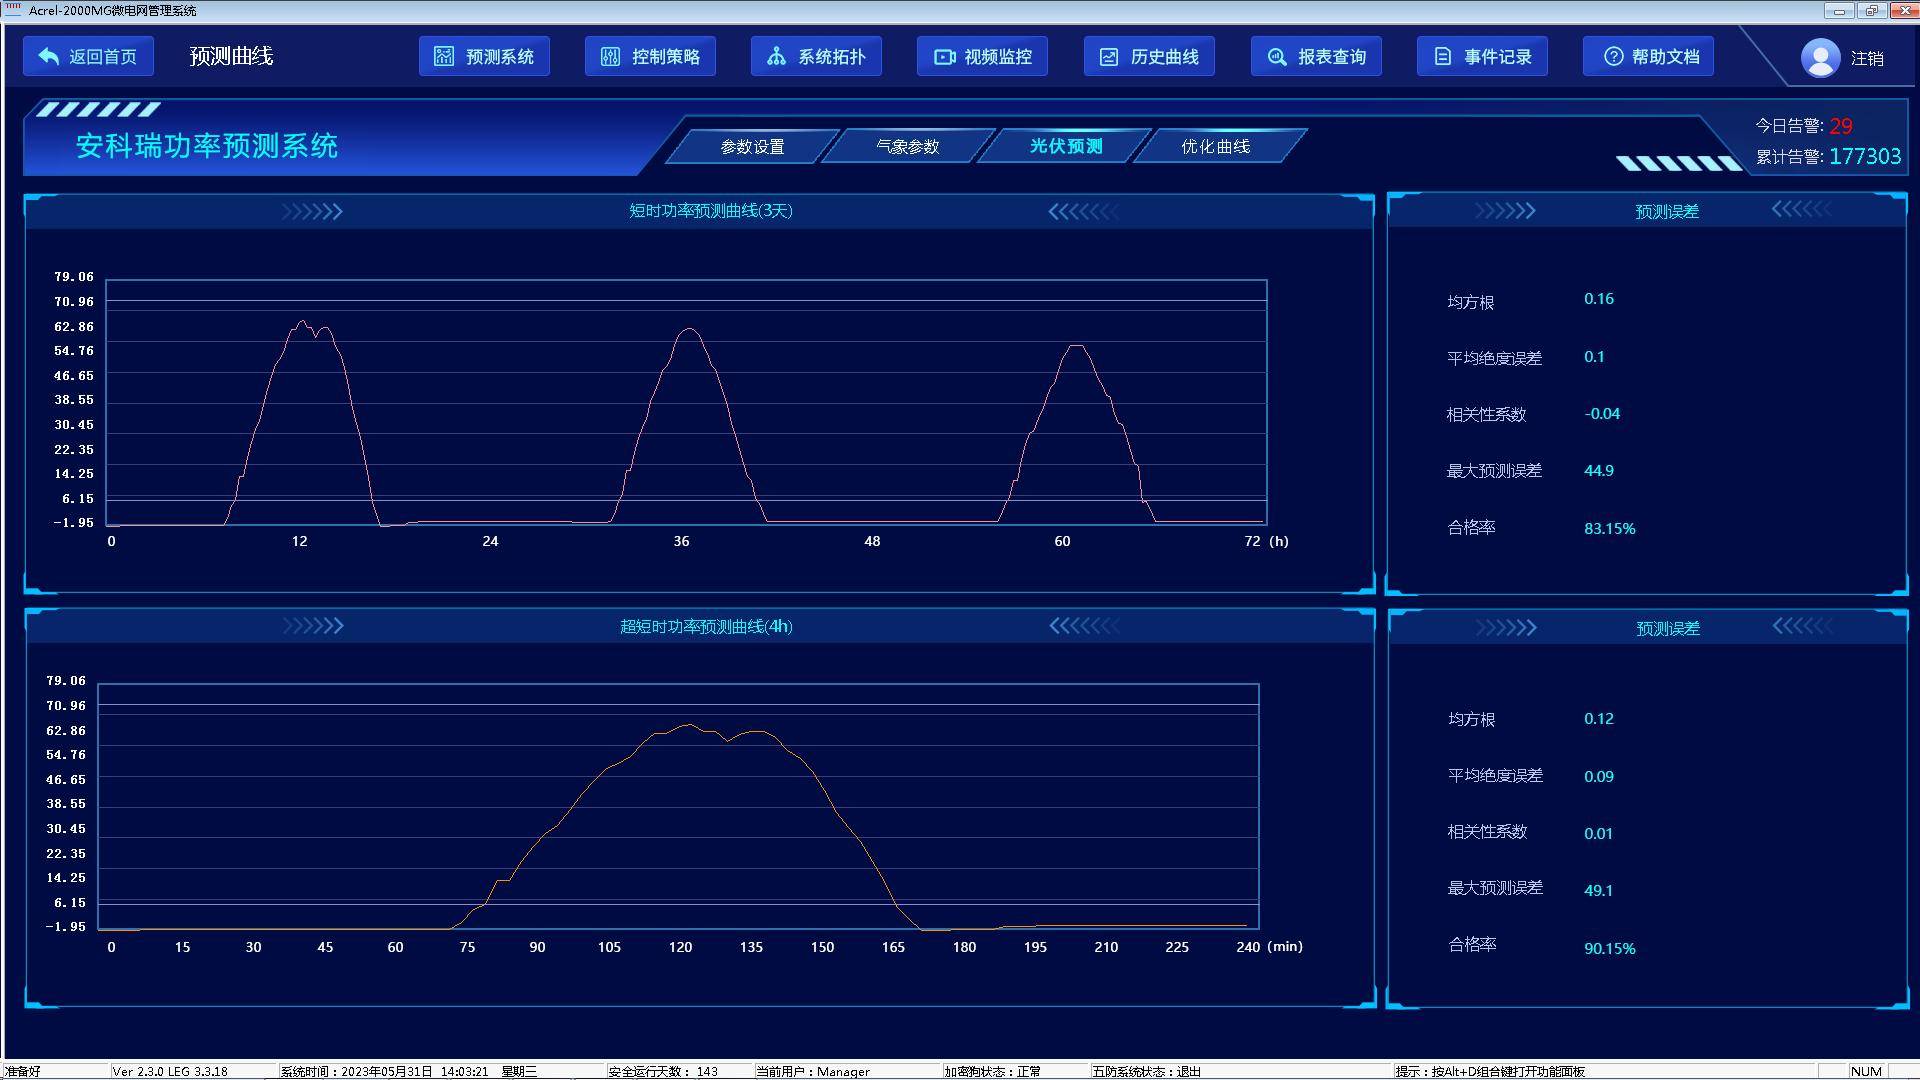Select the 光伏预测 tab
The width and height of the screenshot is (1920, 1080).
(x=1066, y=146)
